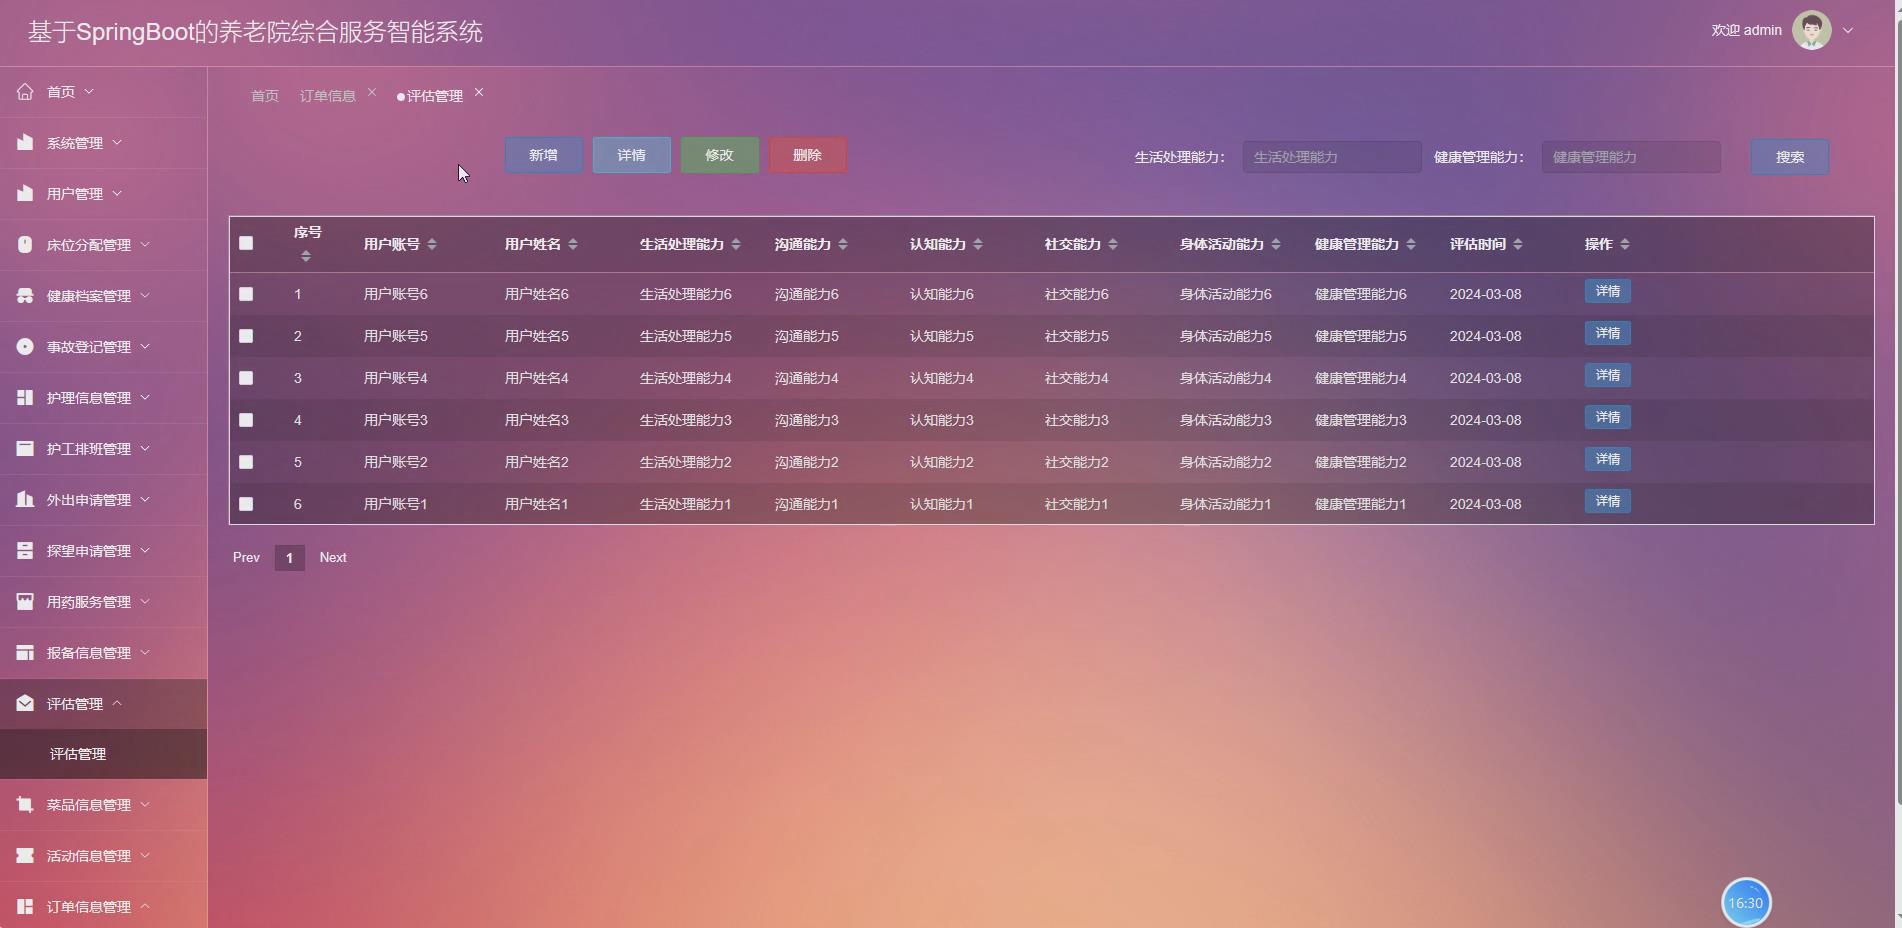This screenshot has width=1902, height=928.
Task: Click the 生活处理能力 search input field
Action: [x=1330, y=156]
